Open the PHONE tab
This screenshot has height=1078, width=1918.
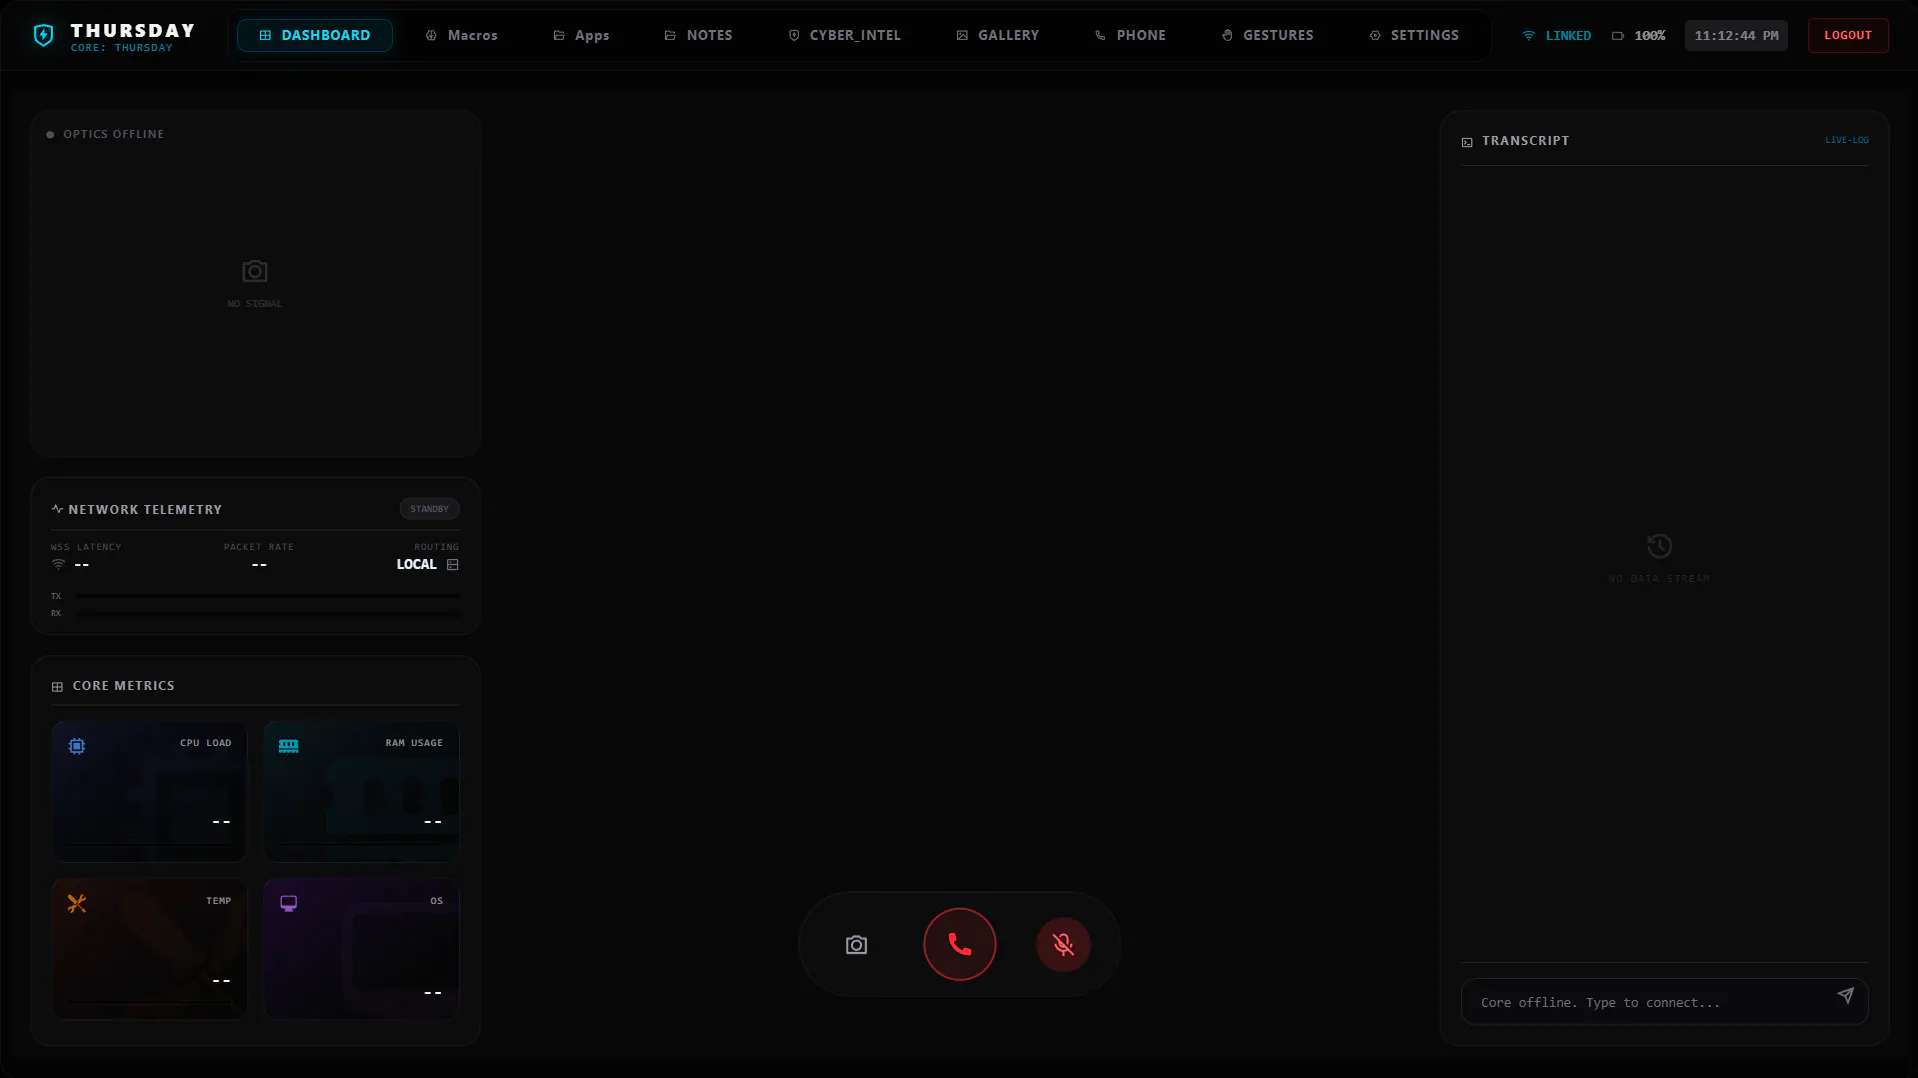click(1130, 35)
